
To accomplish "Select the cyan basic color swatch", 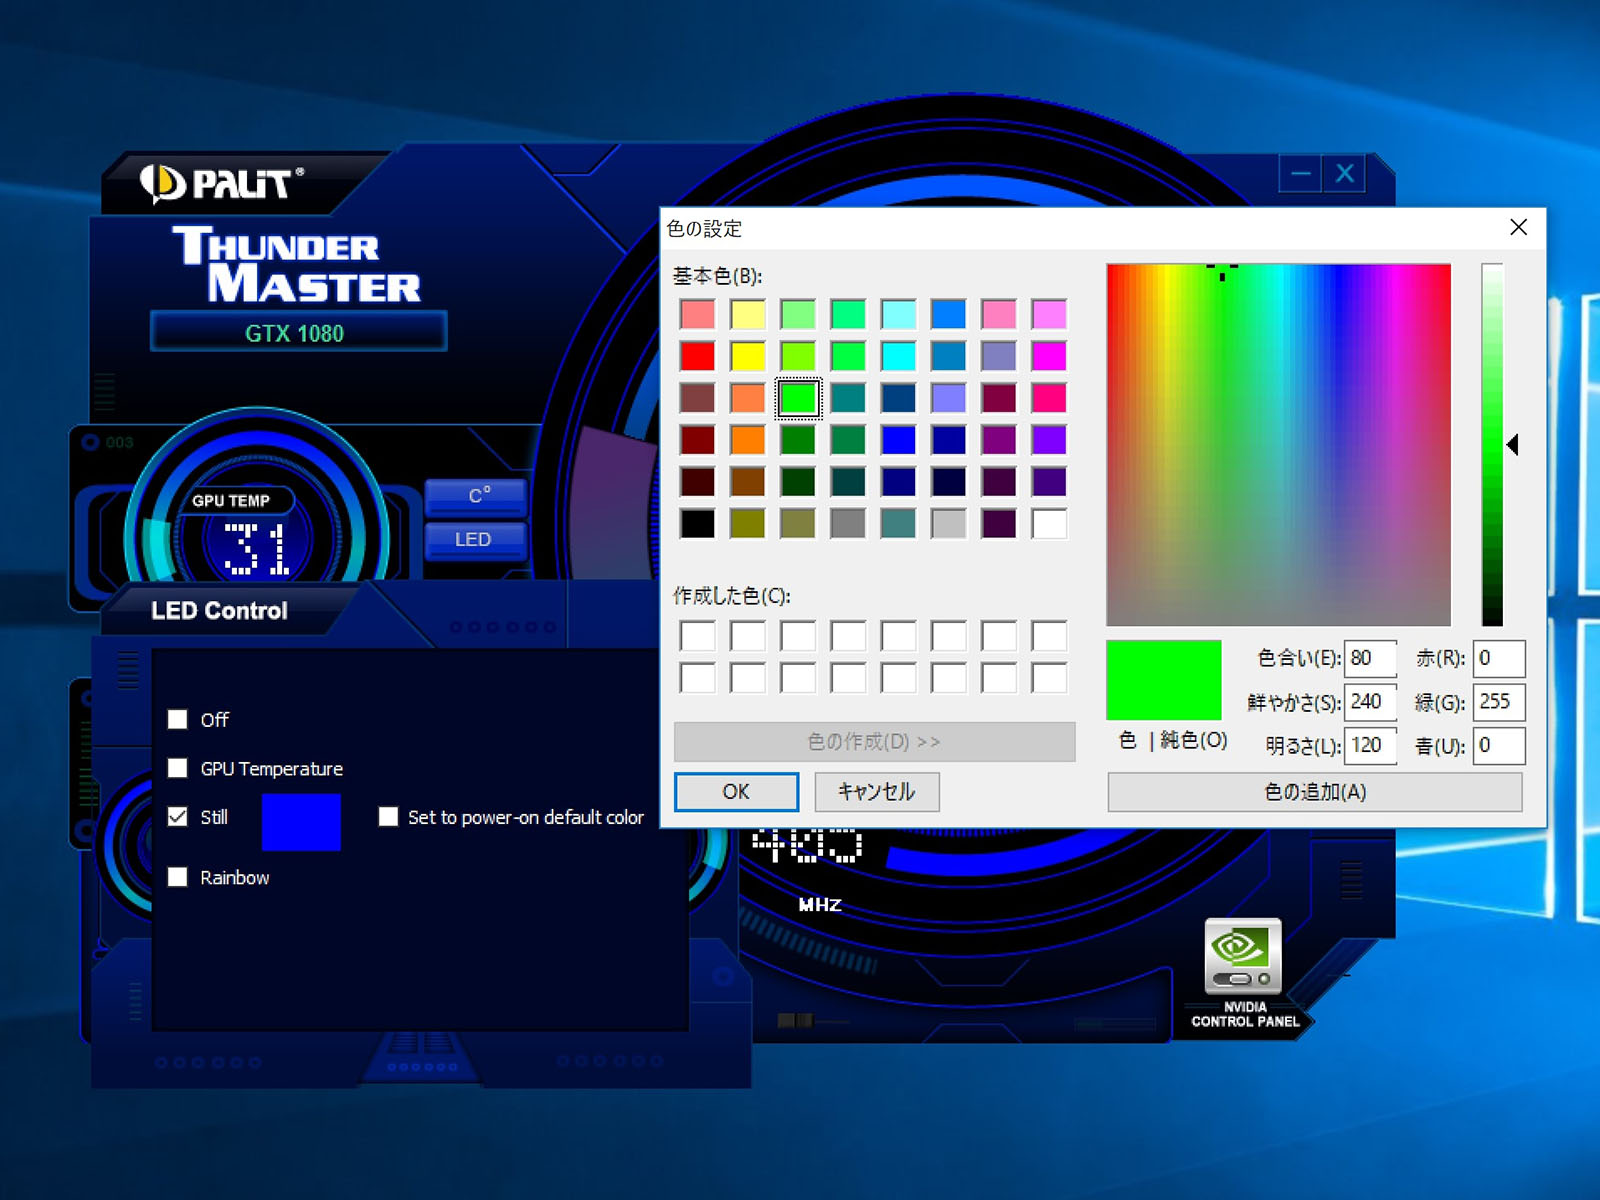I will coord(898,356).
